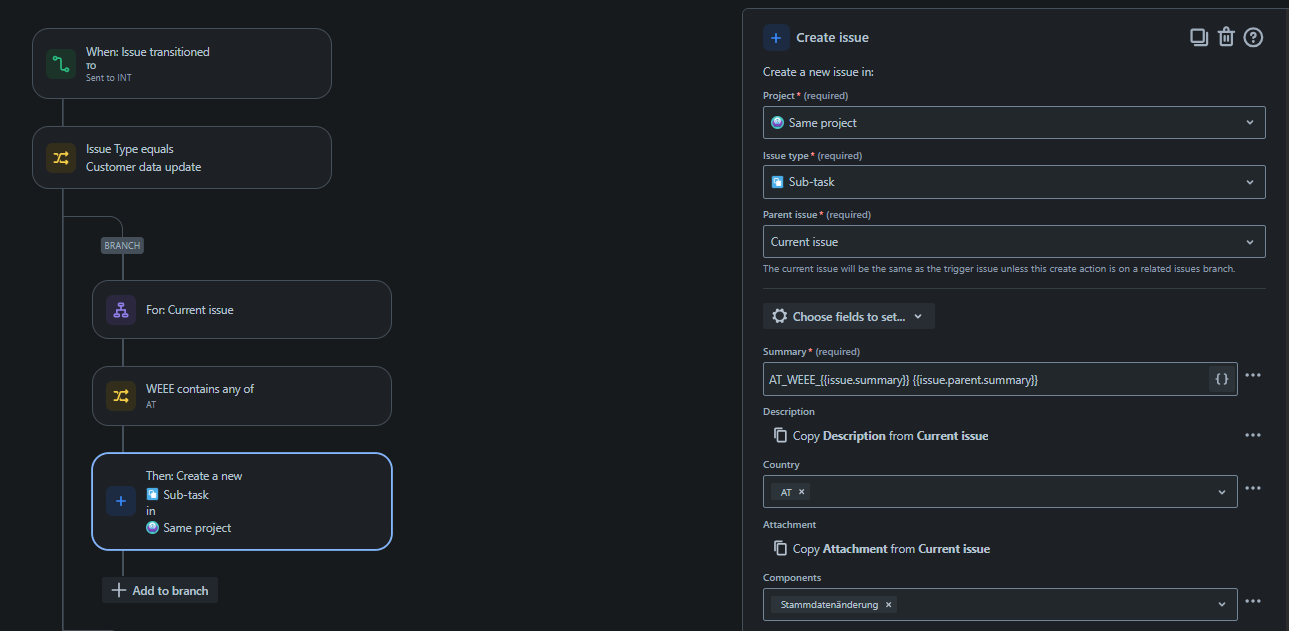The width and height of the screenshot is (1289, 631).
Task: Open help with the question mark icon
Action: coord(1253,37)
